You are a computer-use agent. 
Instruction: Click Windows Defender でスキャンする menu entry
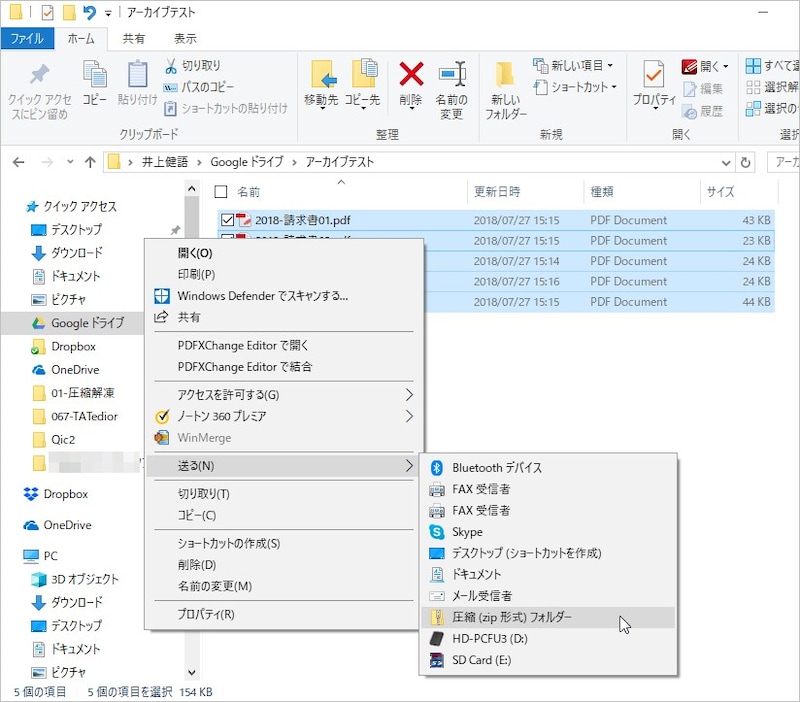click(284, 296)
